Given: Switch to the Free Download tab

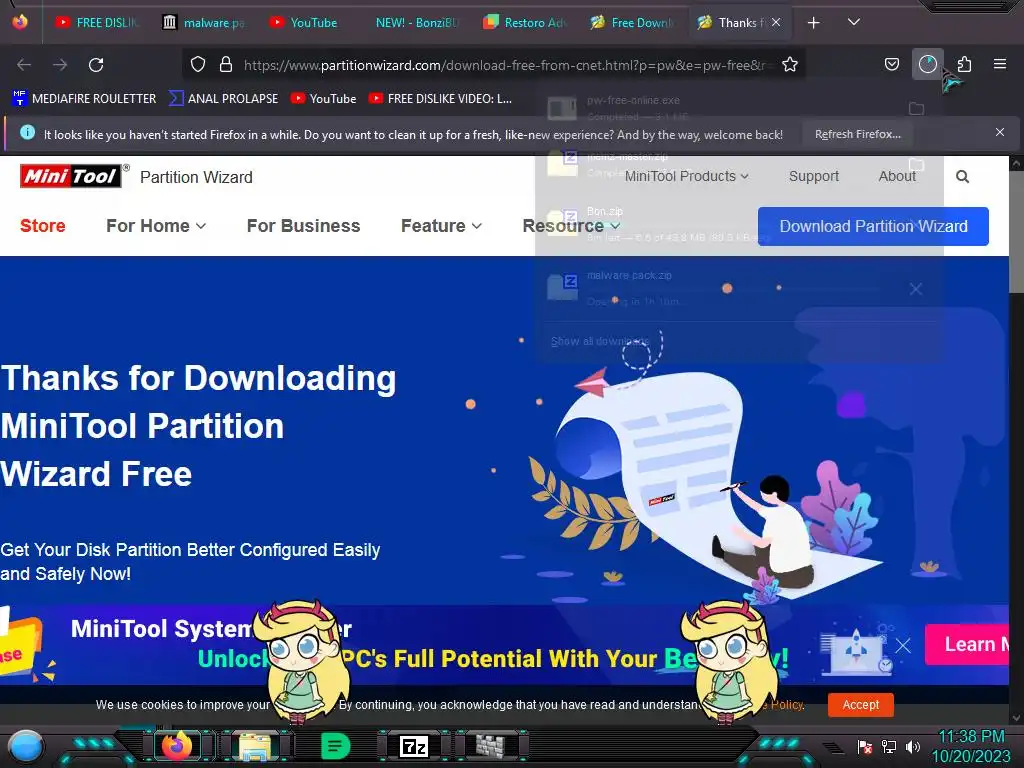Looking at the screenshot, I should pos(632,23).
